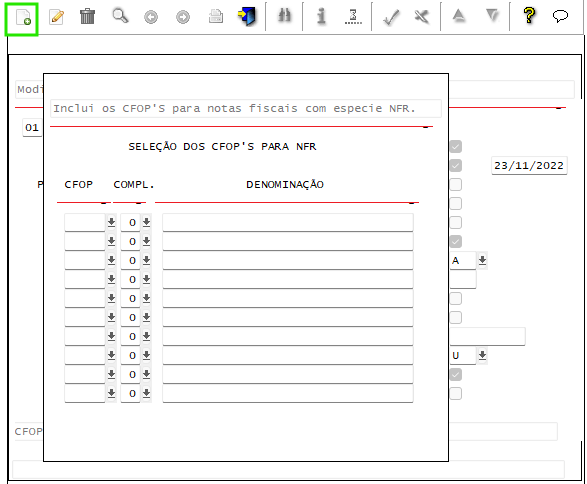Click the magnifying glass search icon
The width and height of the screenshot is (587, 484).
tap(120, 16)
